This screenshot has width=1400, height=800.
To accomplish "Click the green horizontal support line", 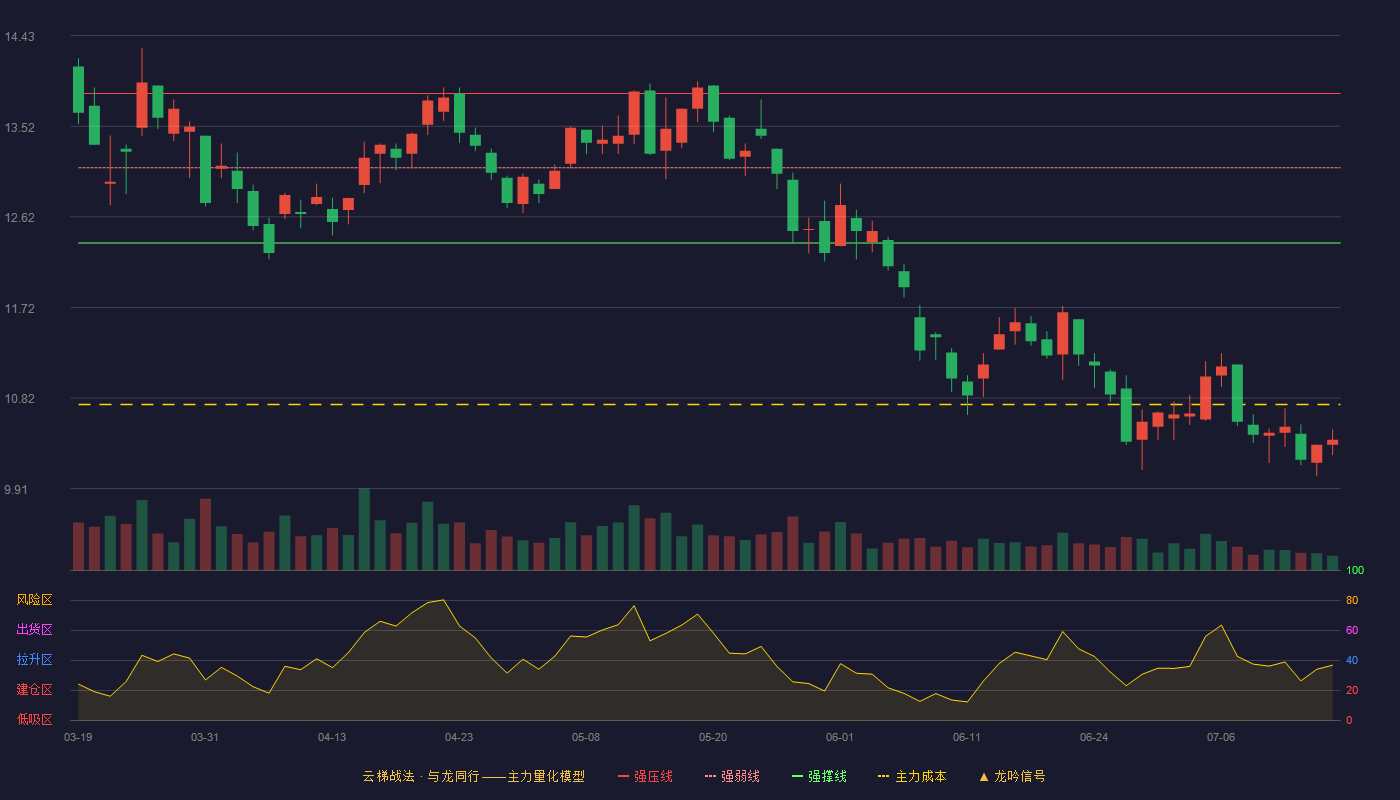I will (x=709, y=243).
